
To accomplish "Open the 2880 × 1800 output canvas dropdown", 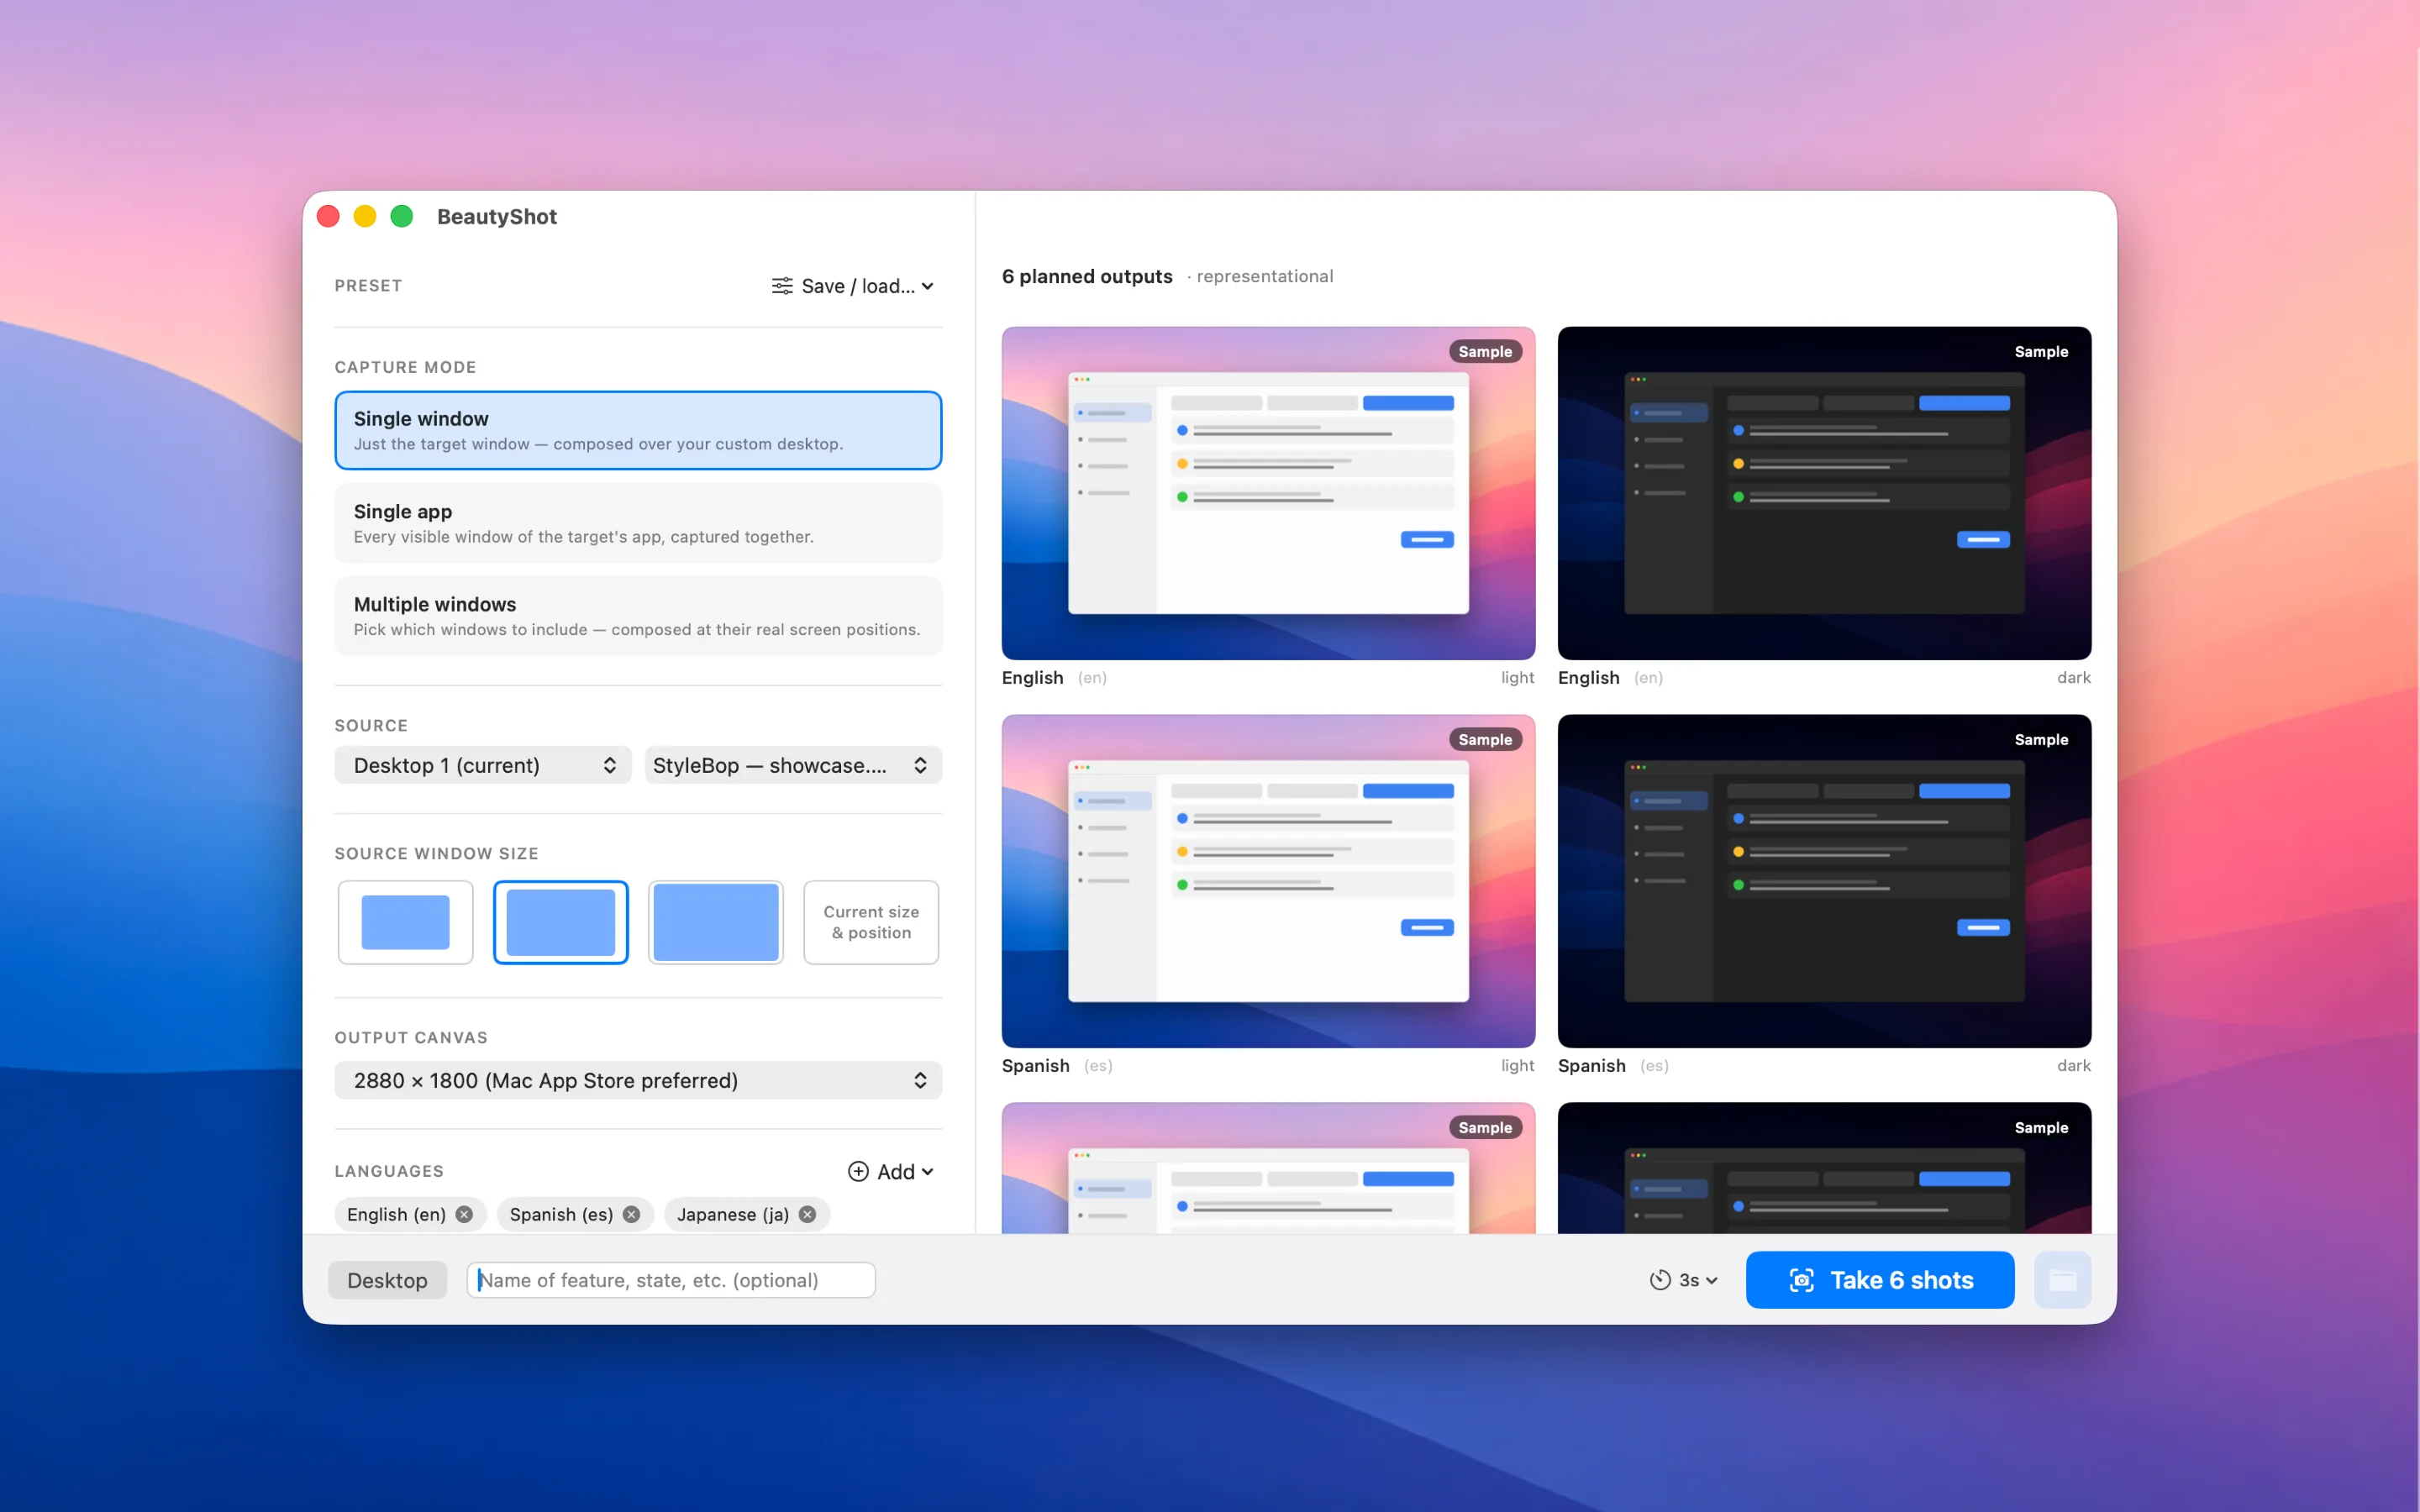I will click(x=638, y=1080).
